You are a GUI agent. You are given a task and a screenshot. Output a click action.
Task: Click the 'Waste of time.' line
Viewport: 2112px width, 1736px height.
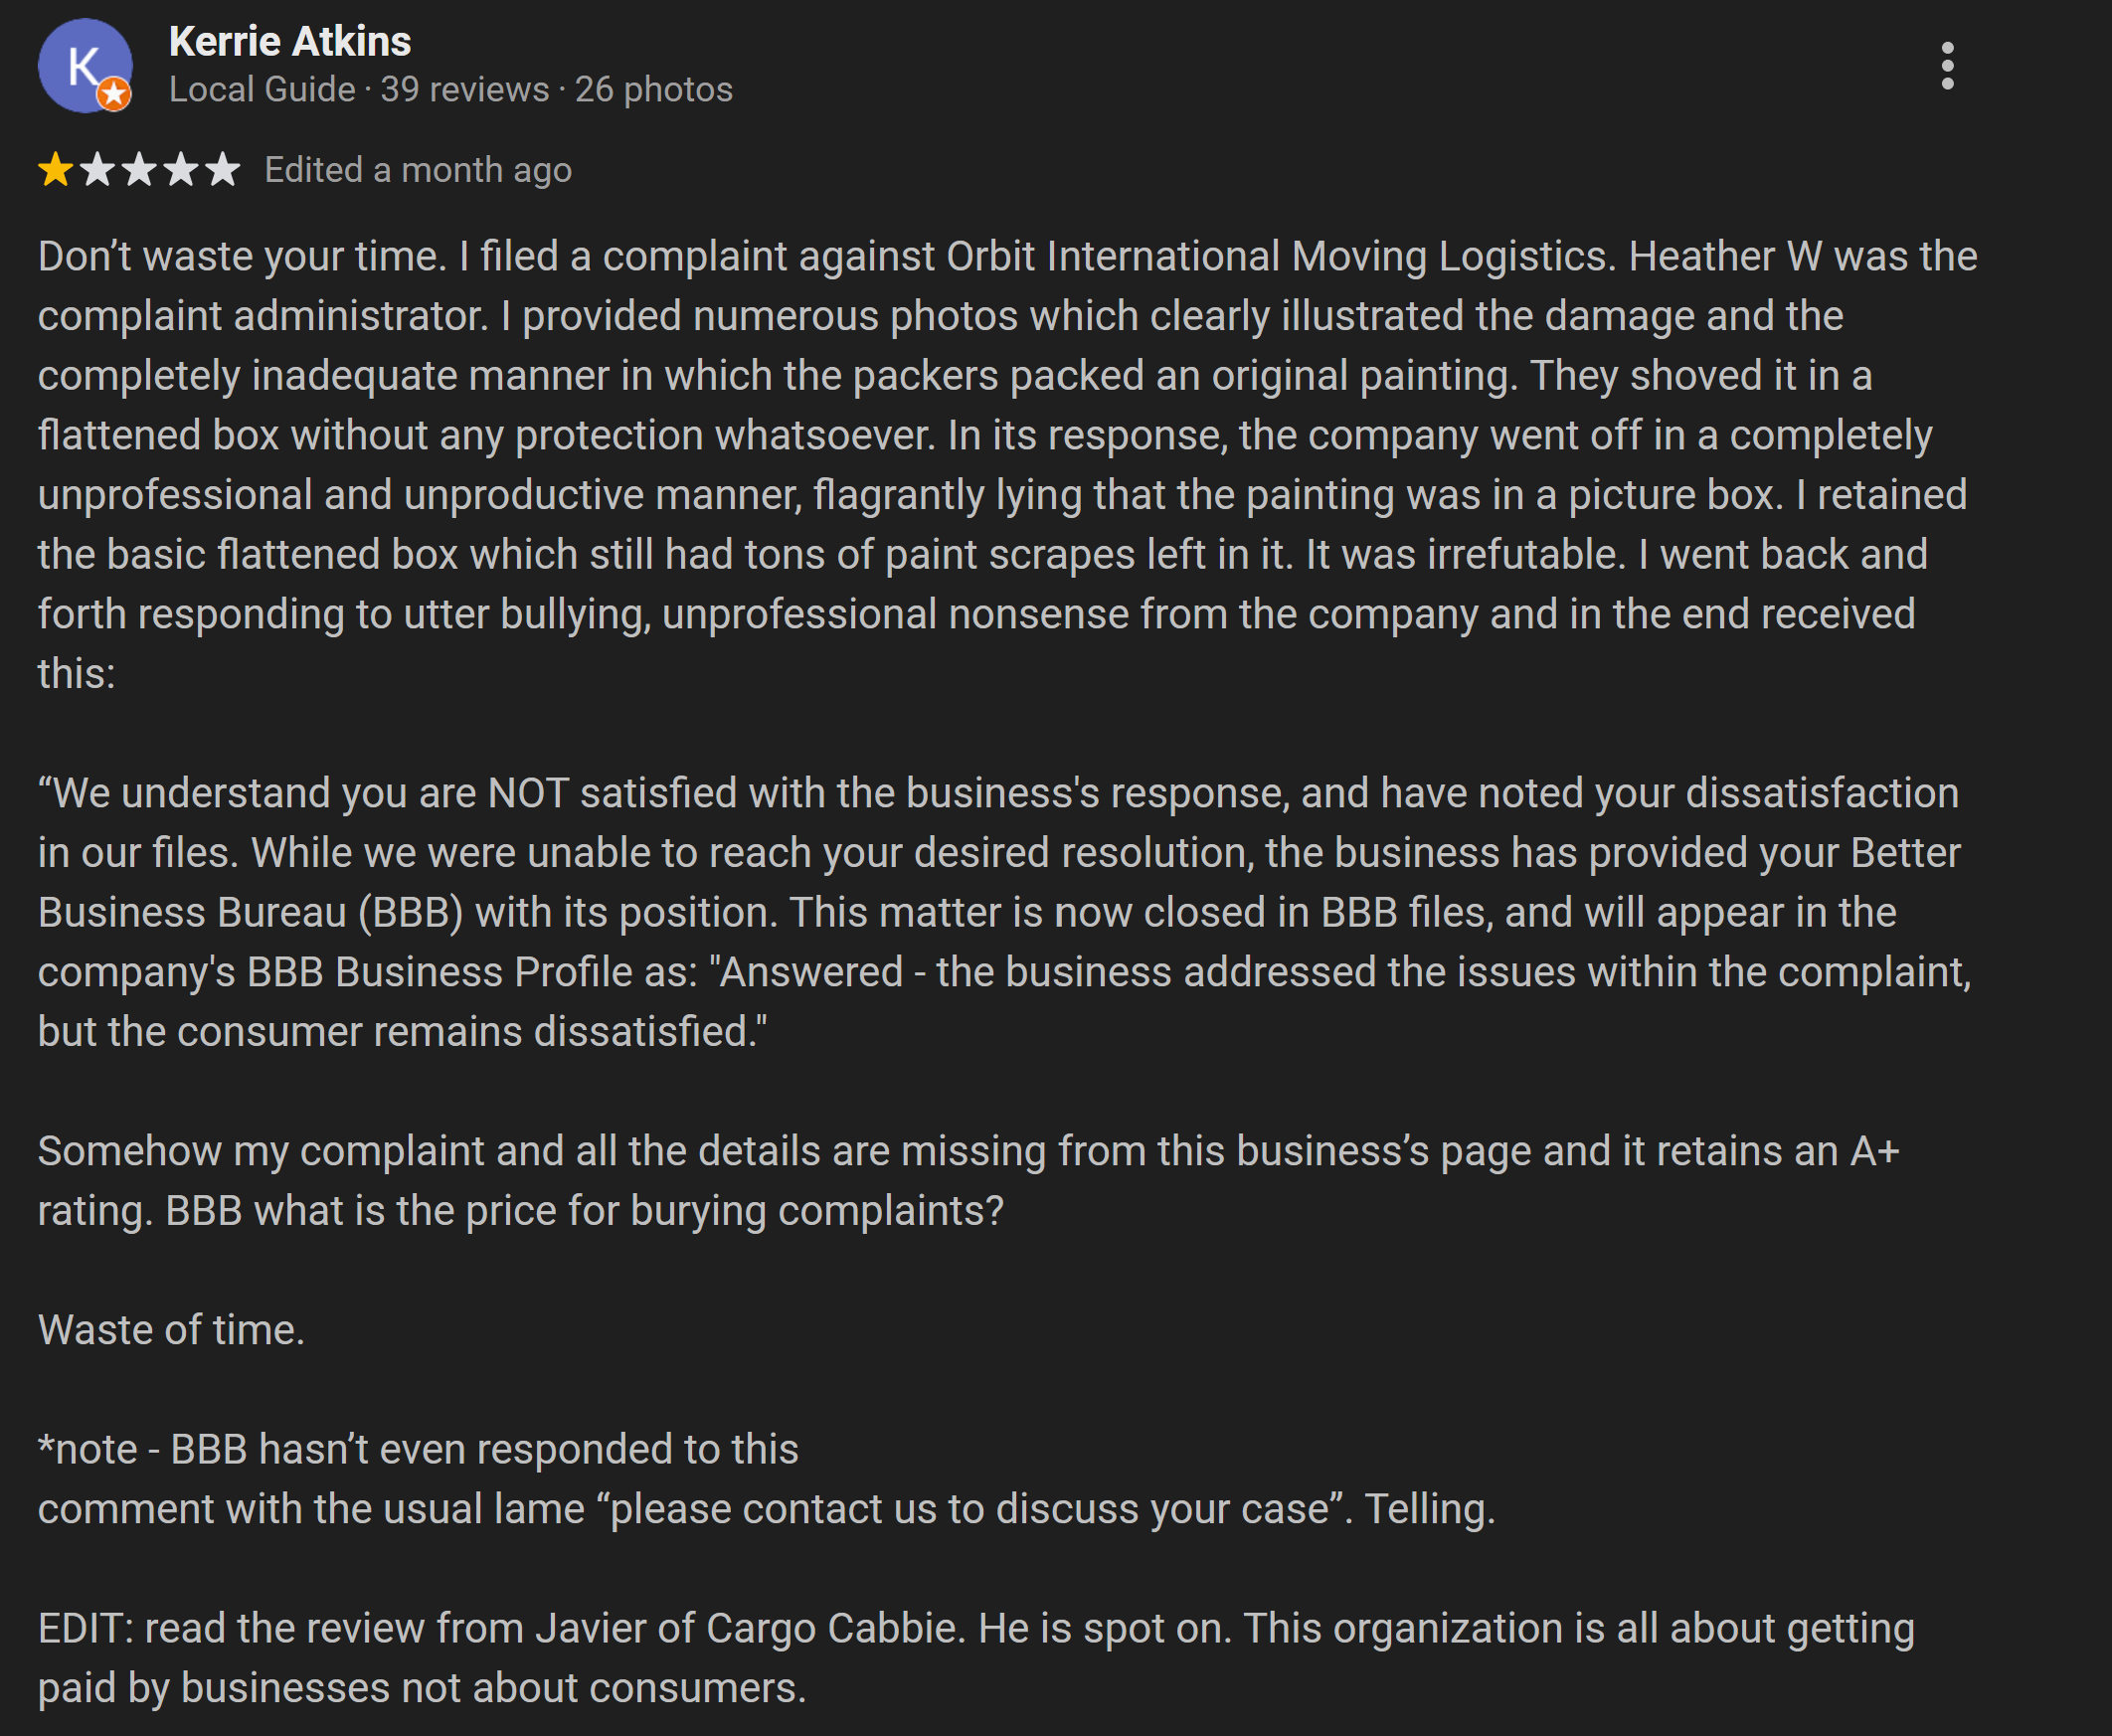171,1330
